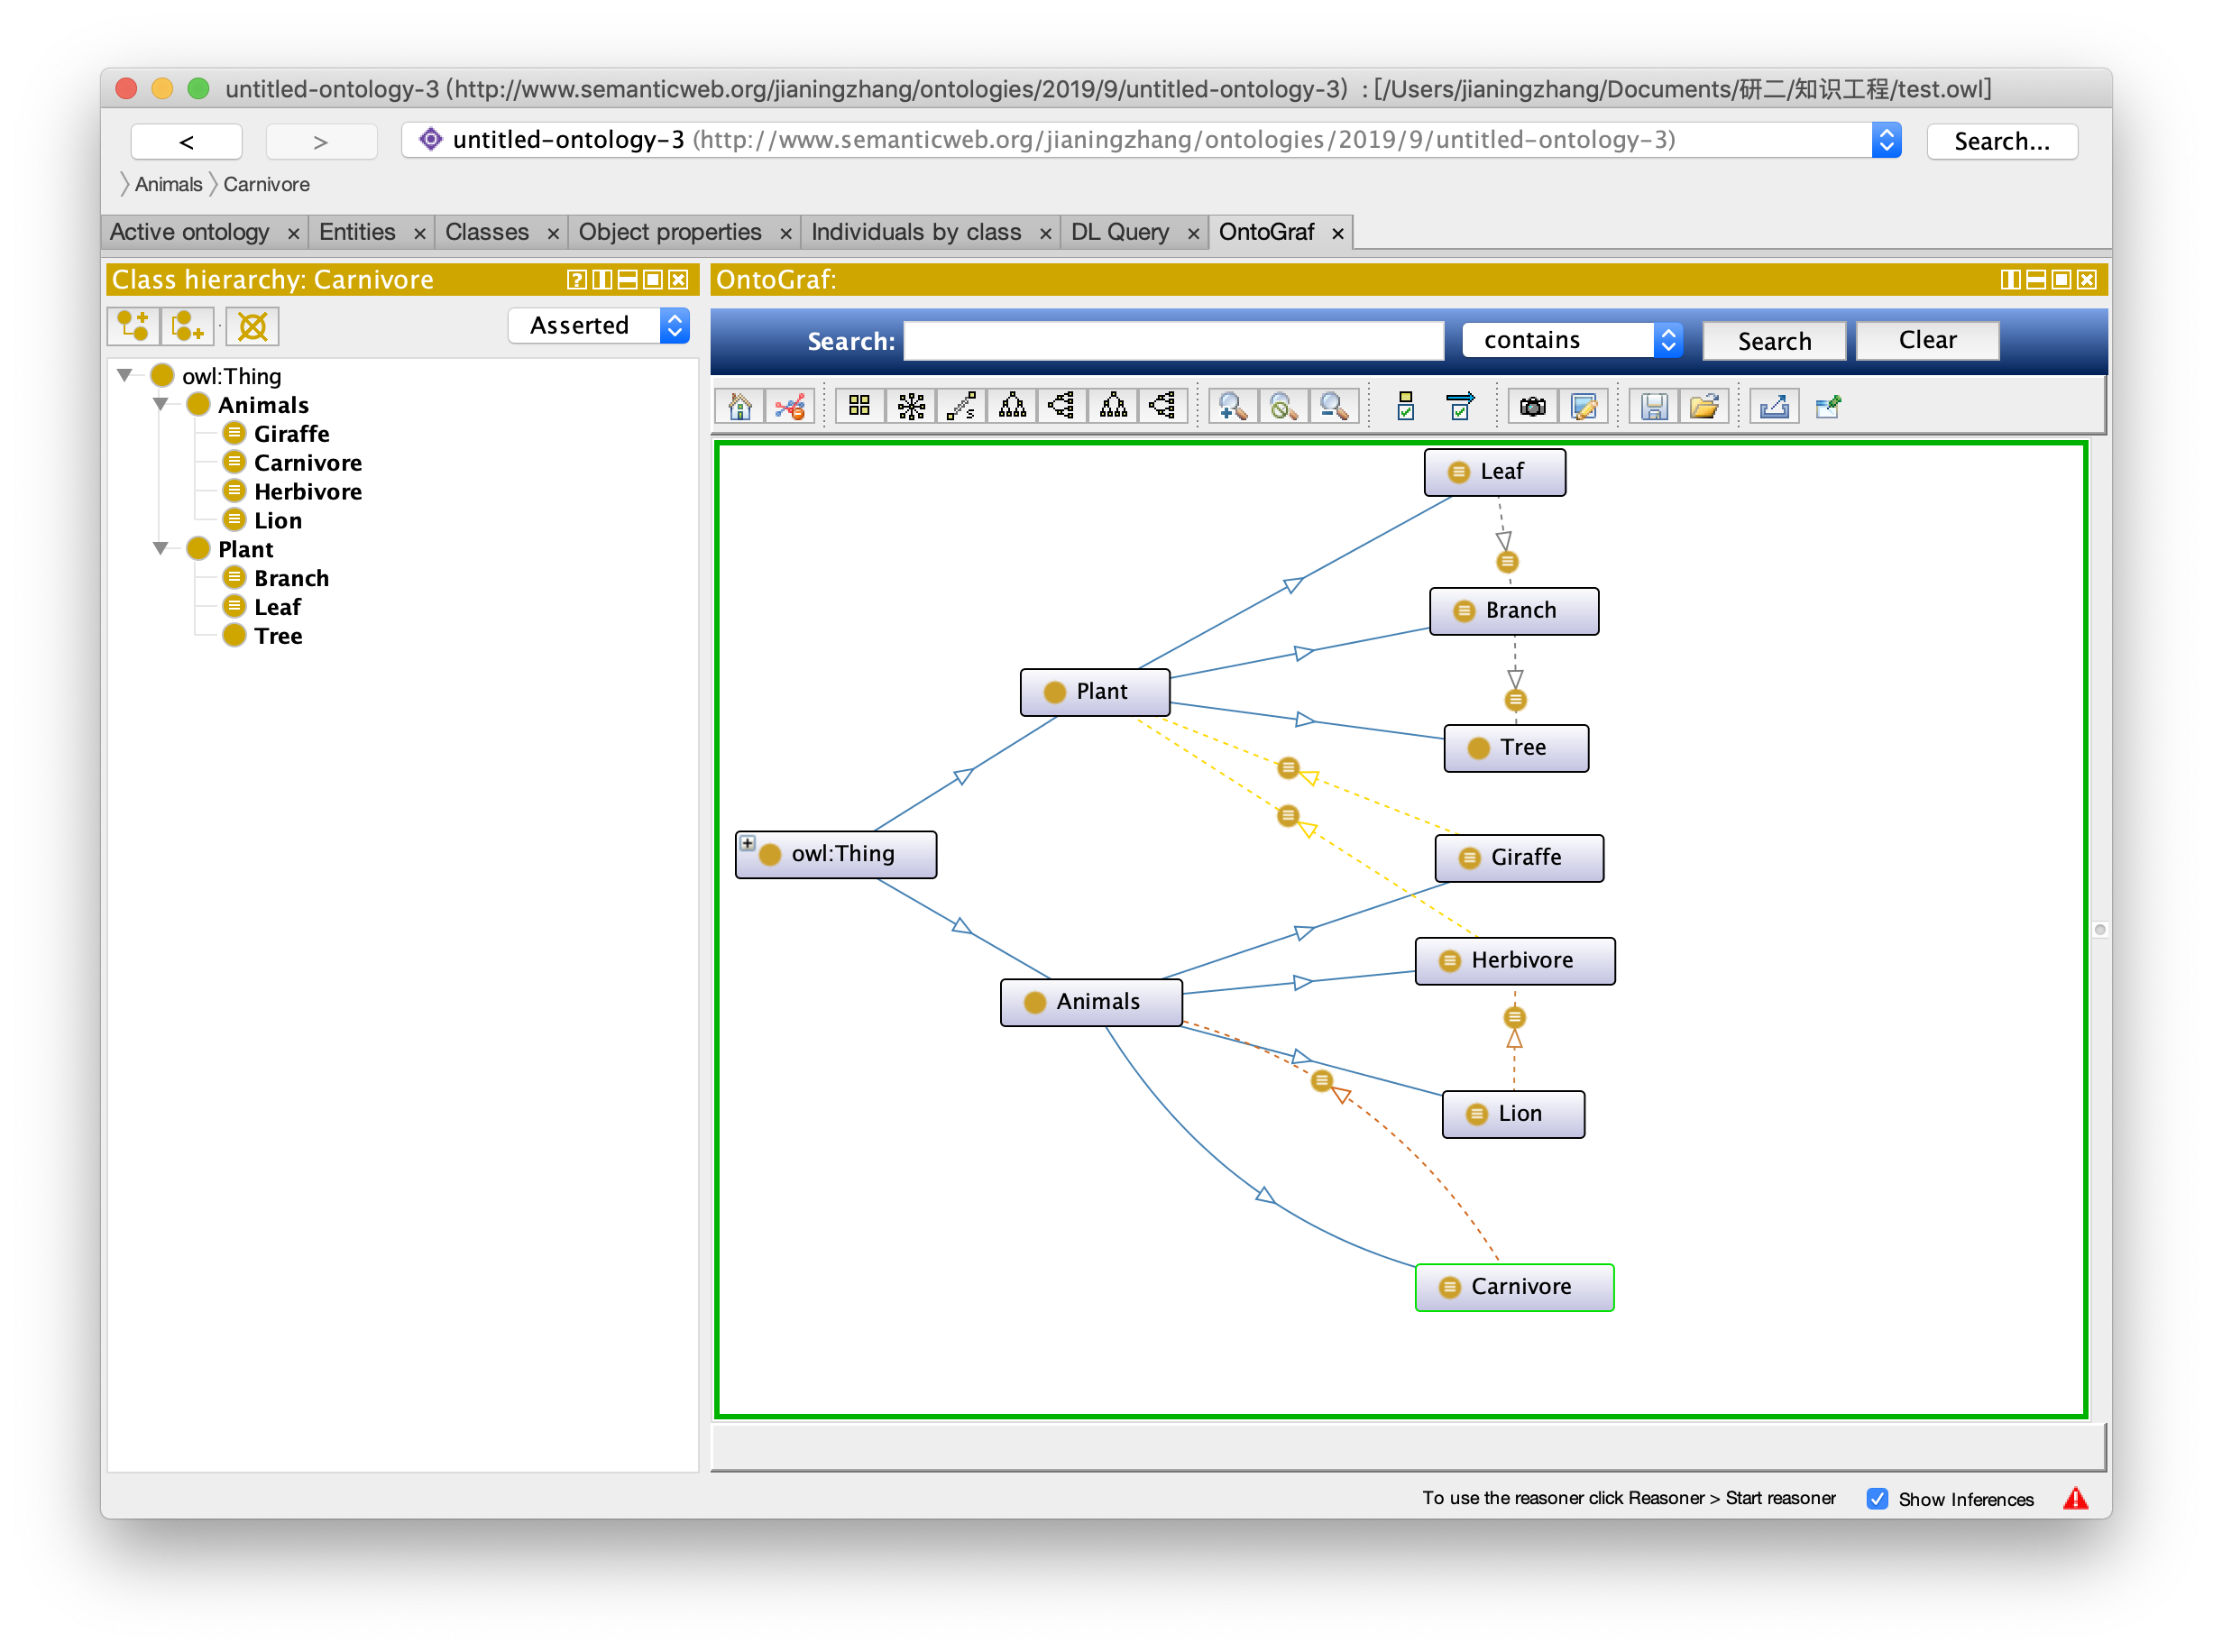Switch to the DL Query tab
2213x1652 pixels.
1119,233
